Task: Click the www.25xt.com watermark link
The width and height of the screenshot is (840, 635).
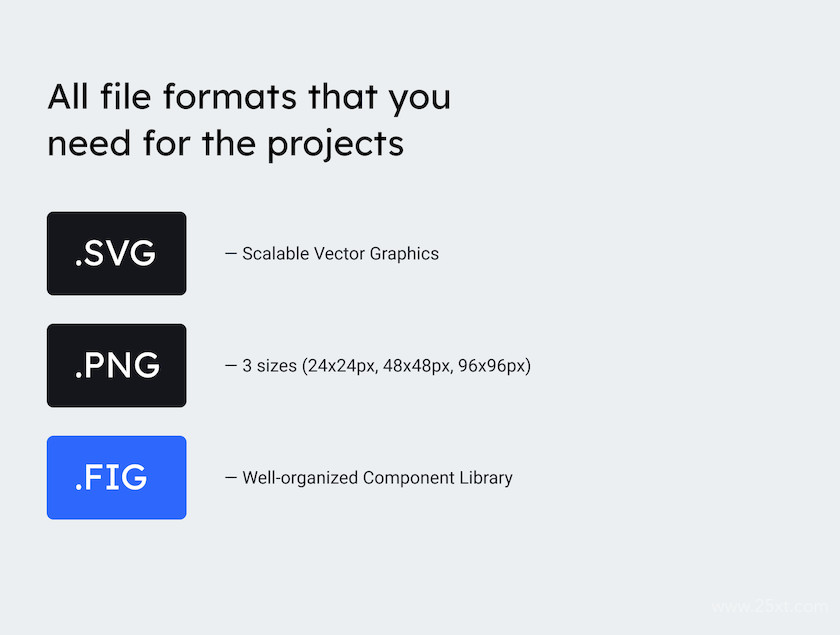Action: (x=770, y=606)
